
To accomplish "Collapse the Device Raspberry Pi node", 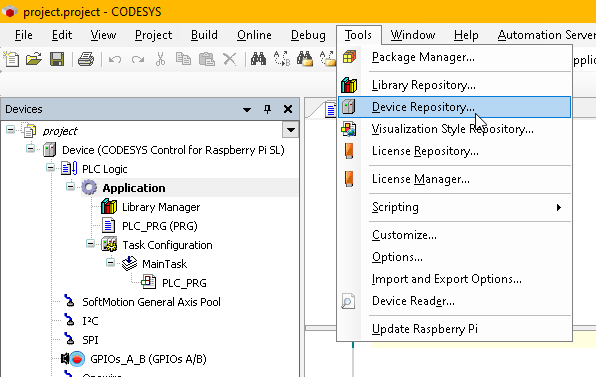I will coord(30,148).
